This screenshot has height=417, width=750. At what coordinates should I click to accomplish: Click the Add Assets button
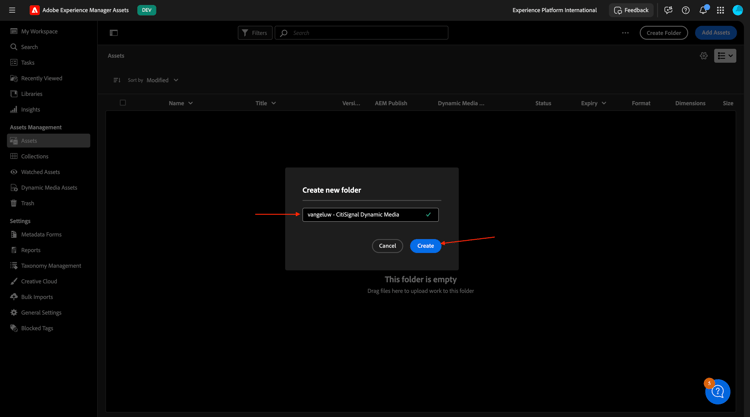[x=716, y=33]
